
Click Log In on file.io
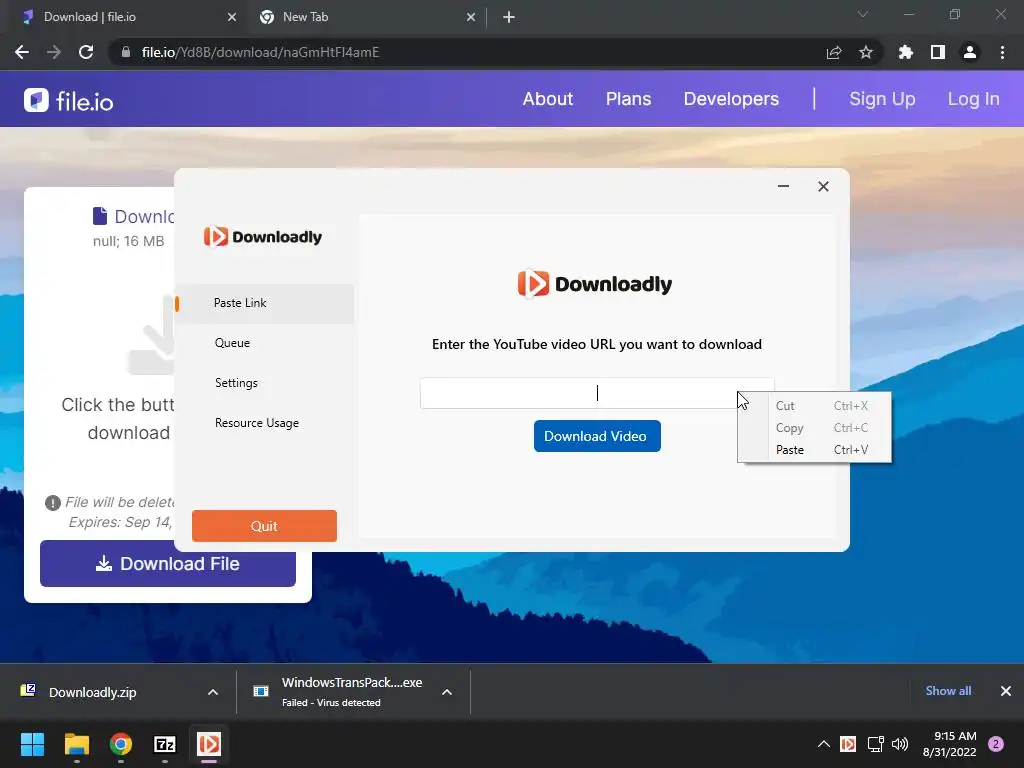pos(973,99)
